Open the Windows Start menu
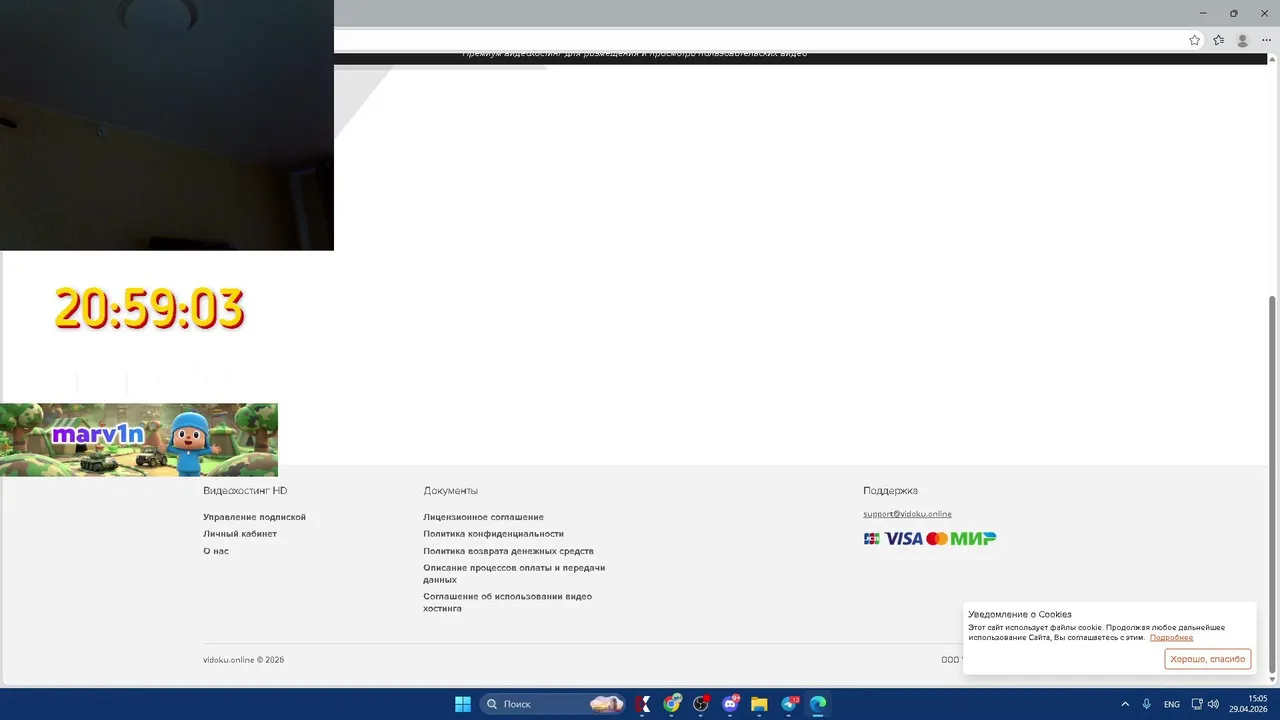The image size is (1280, 720). [x=463, y=704]
